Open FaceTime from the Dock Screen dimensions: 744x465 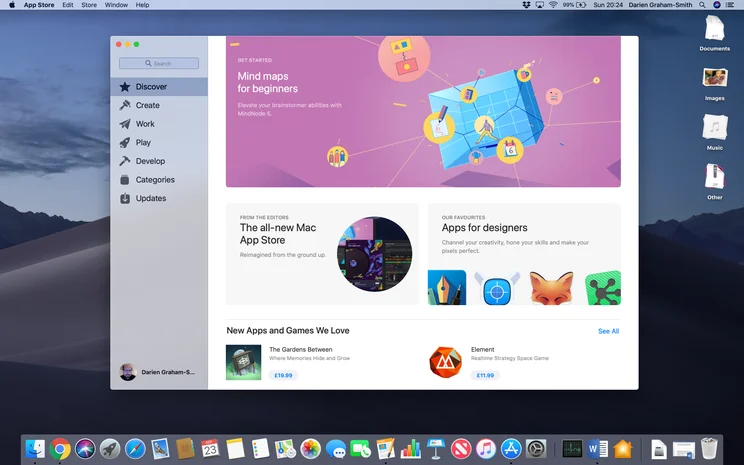360,449
